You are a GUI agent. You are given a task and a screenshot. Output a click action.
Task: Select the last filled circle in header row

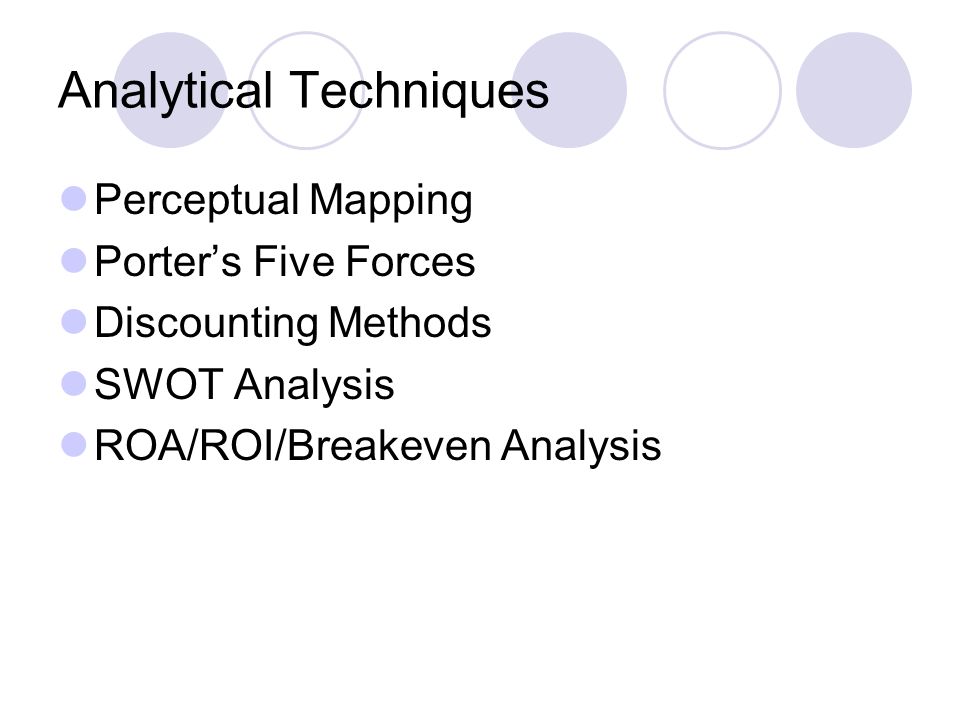coord(854,90)
